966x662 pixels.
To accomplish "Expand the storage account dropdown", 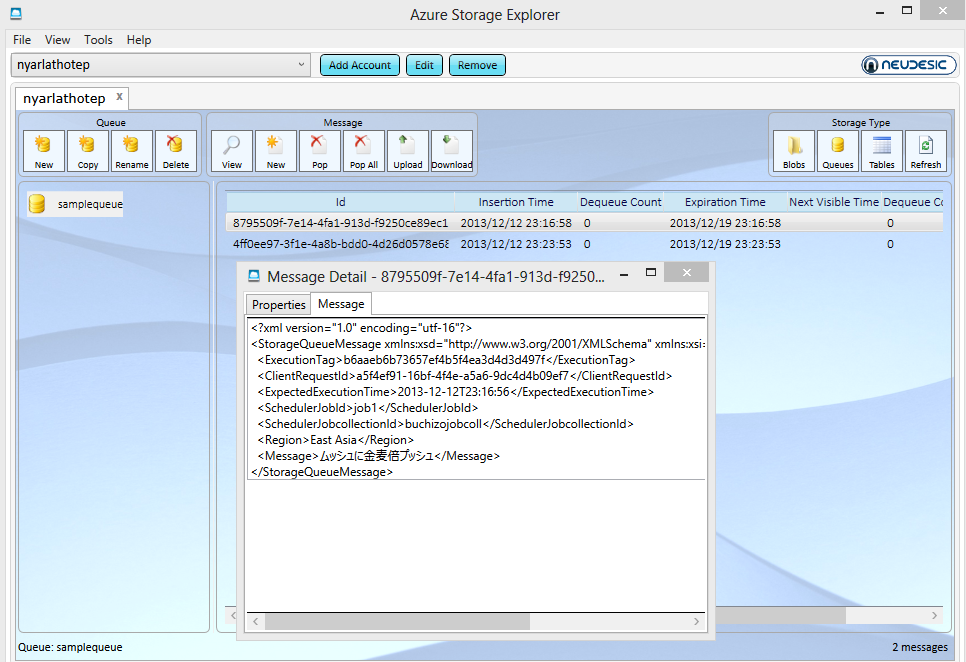I will [x=303, y=65].
